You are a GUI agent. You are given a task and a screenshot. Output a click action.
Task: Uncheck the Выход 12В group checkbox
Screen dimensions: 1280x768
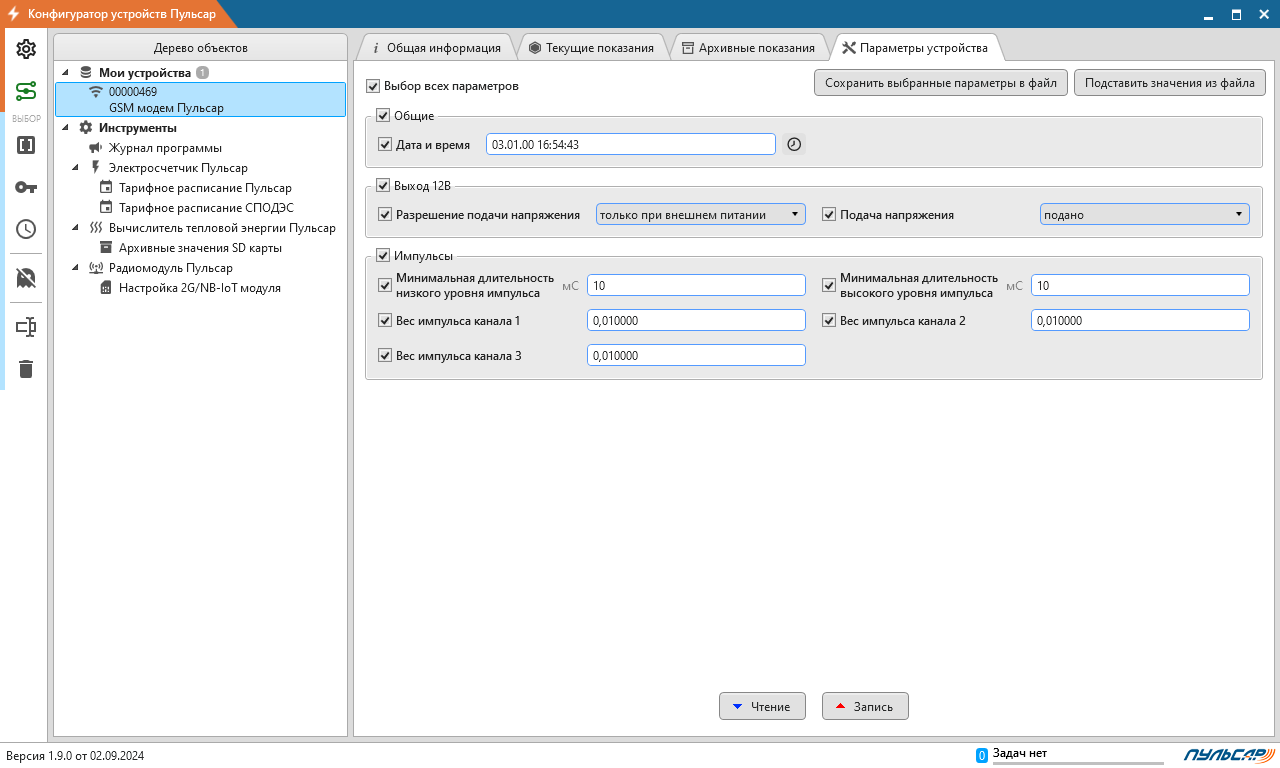(x=383, y=185)
